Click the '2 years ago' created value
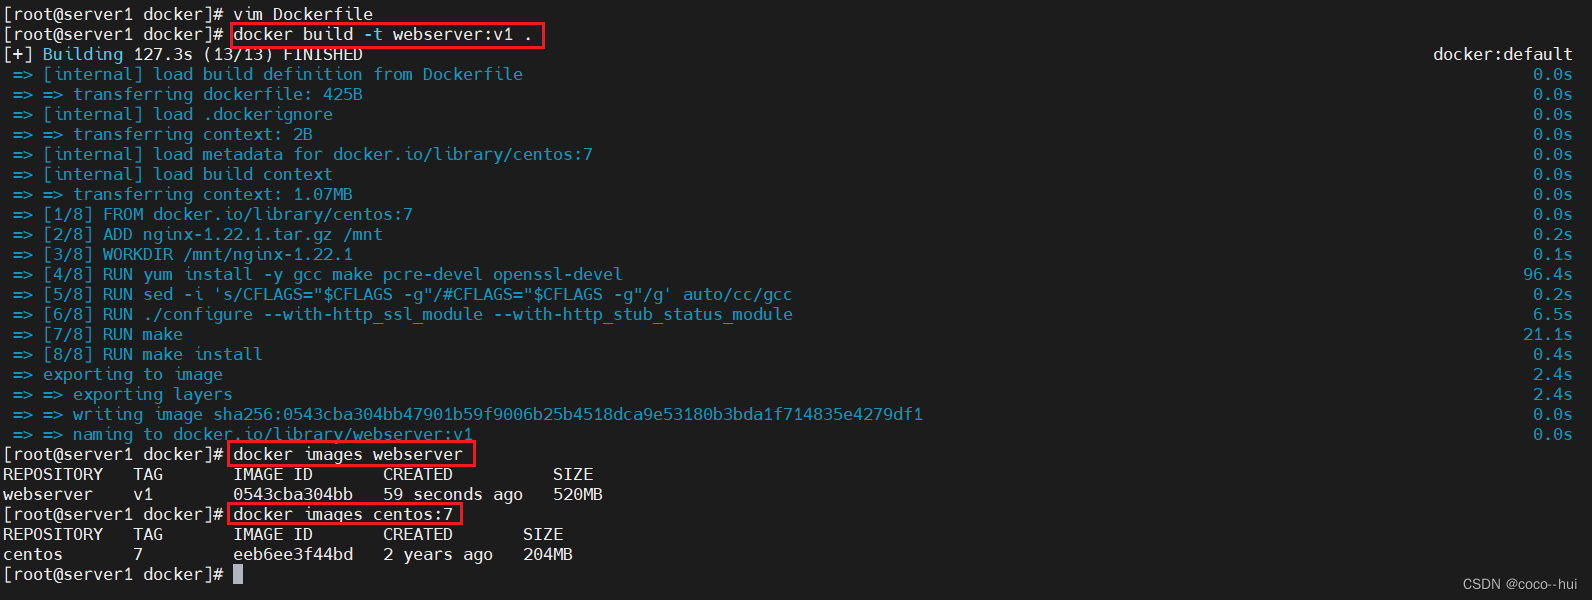Screen dimensions: 1593x600 [438, 554]
